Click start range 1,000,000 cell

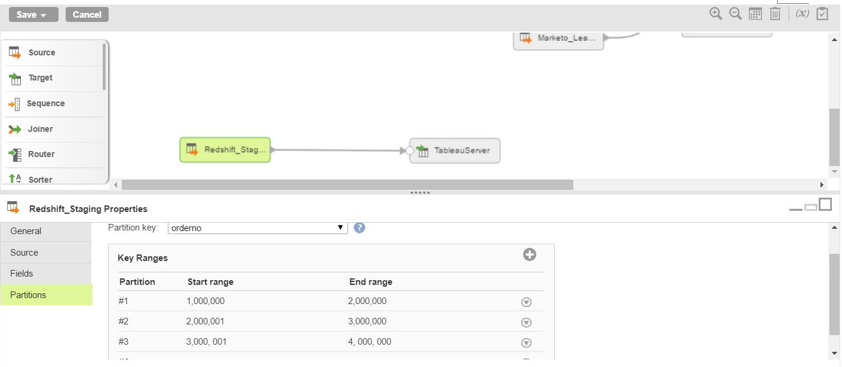pos(205,301)
